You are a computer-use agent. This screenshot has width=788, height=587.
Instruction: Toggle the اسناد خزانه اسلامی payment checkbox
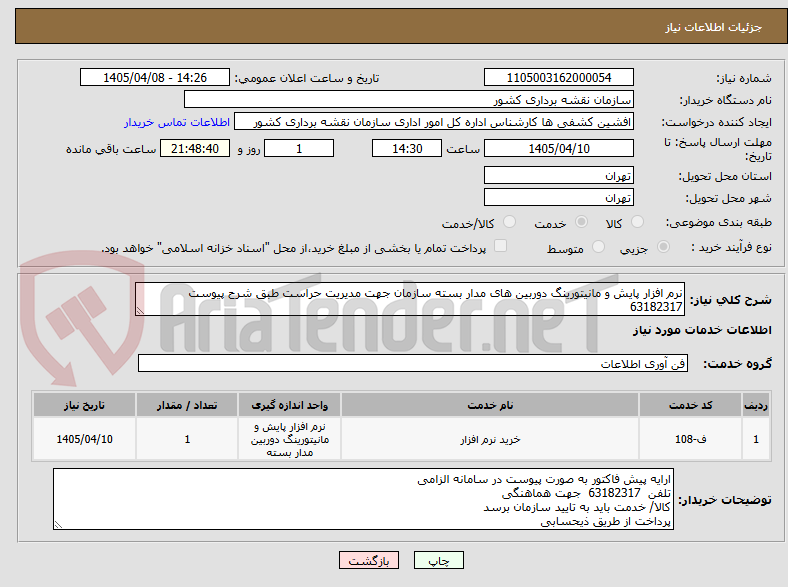[x=501, y=246]
